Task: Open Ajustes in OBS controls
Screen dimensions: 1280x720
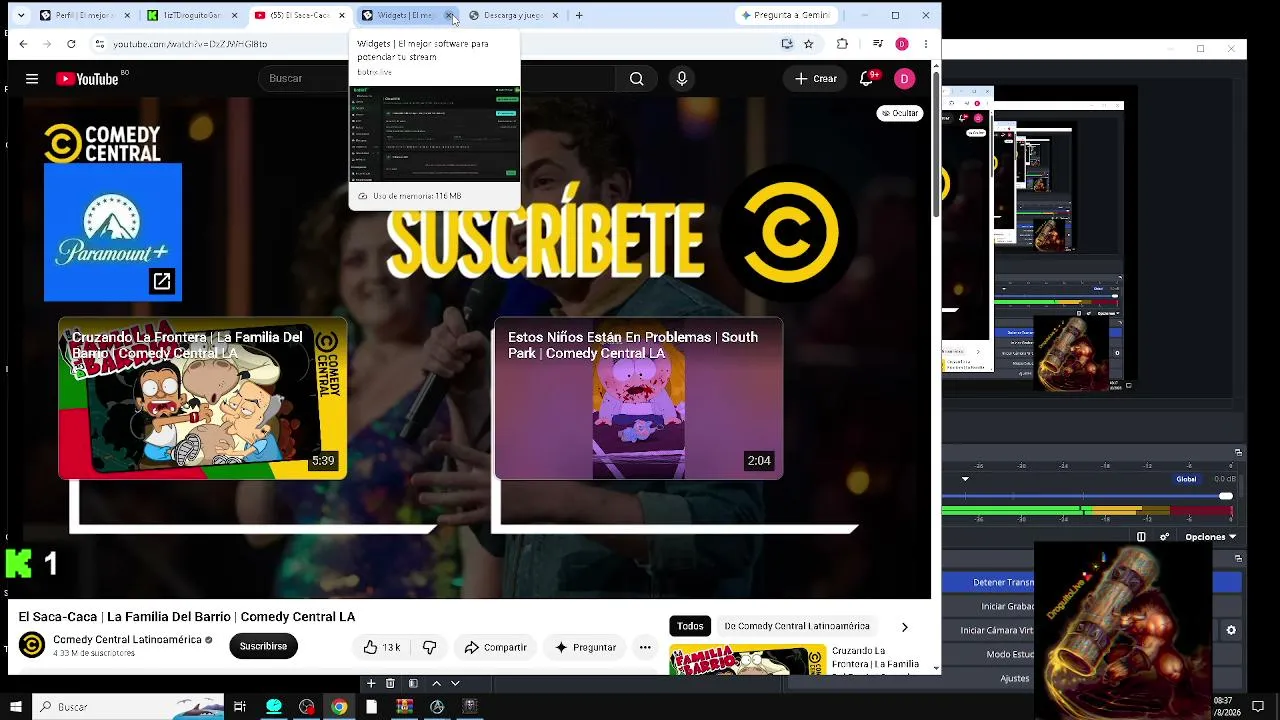Action: 1014,679
